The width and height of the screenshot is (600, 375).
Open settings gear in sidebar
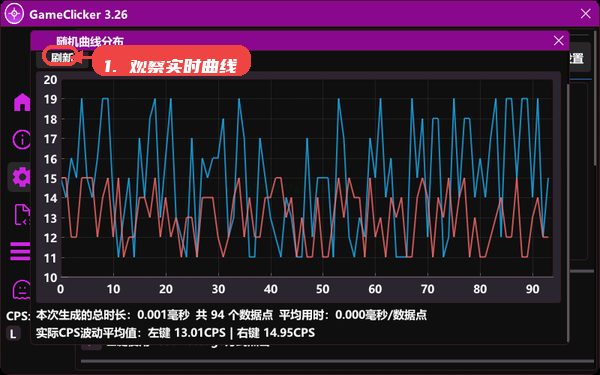[x=21, y=177]
